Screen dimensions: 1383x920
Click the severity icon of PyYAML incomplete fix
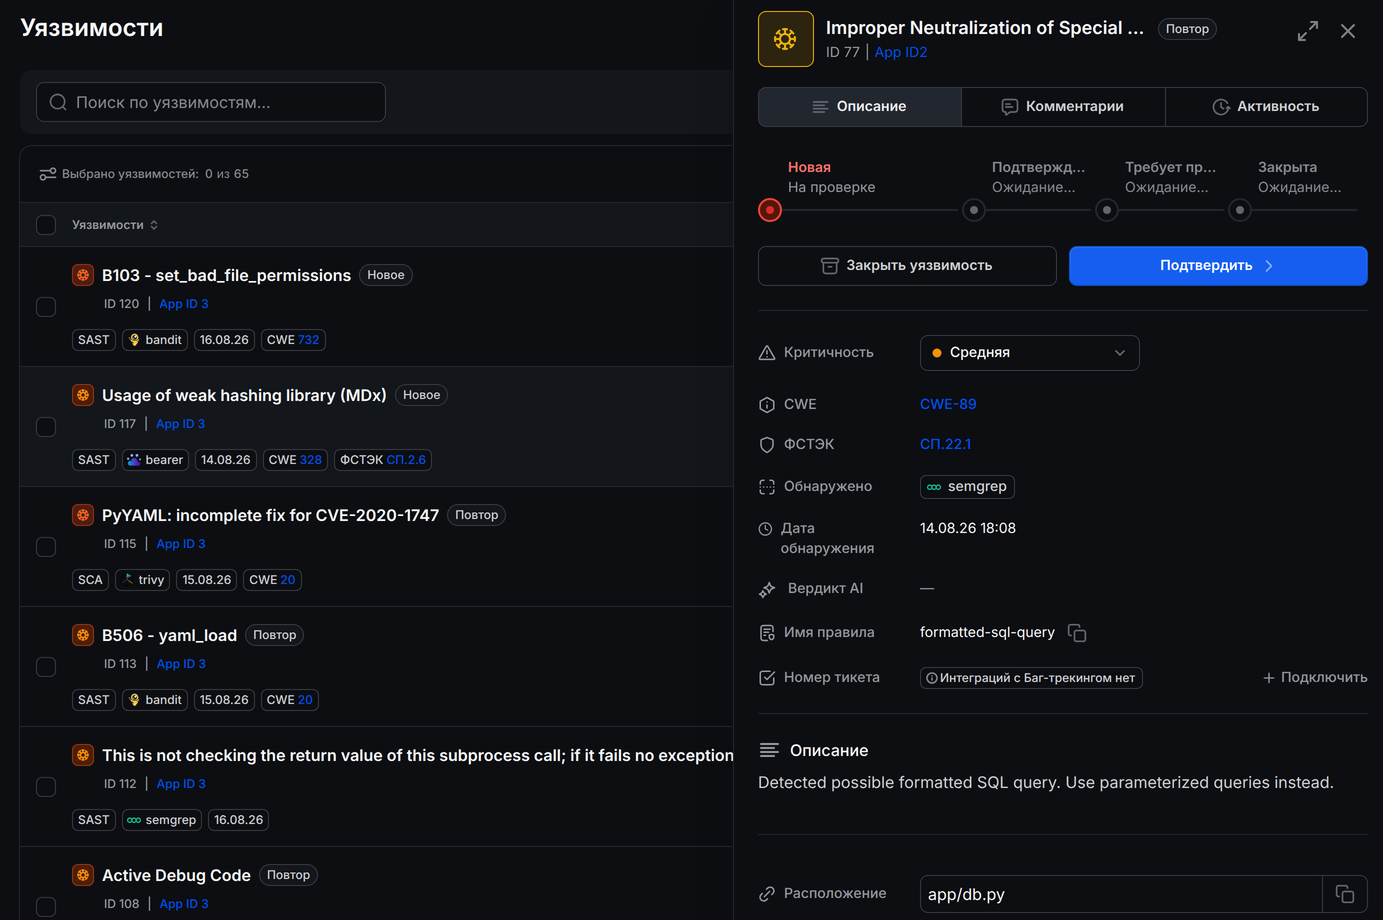pos(83,515)
